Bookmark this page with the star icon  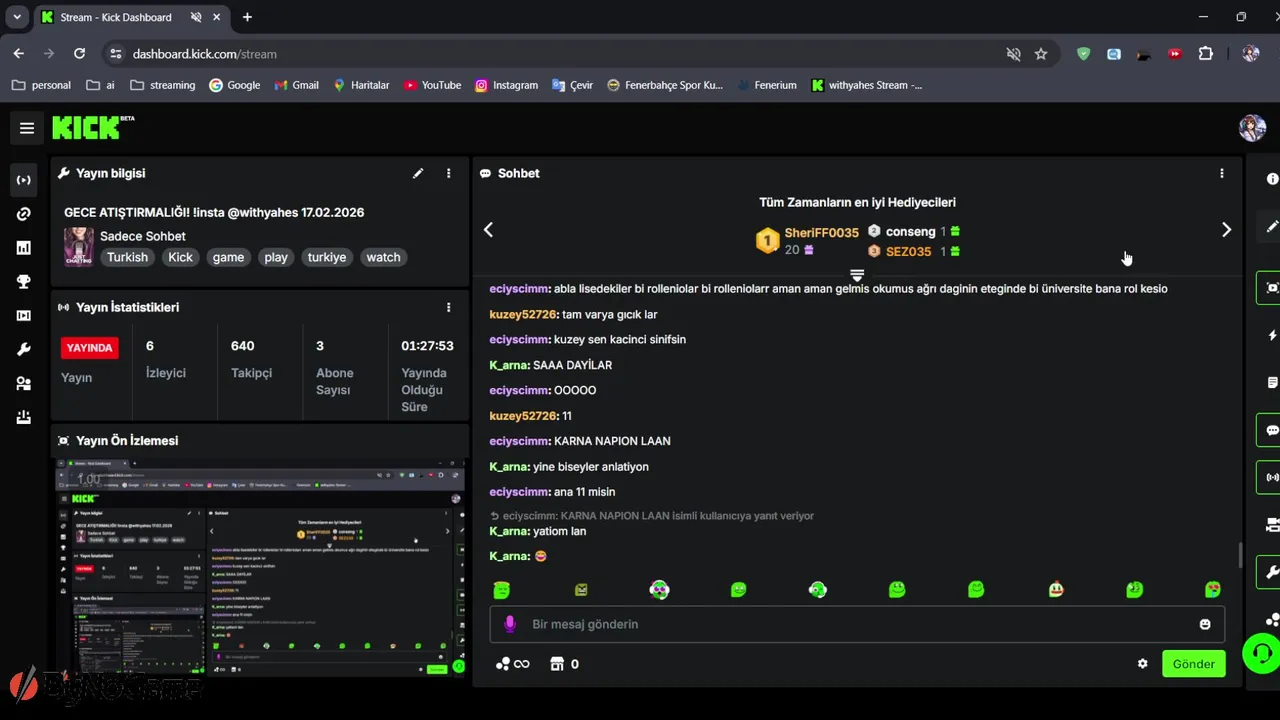point(1041,54)
